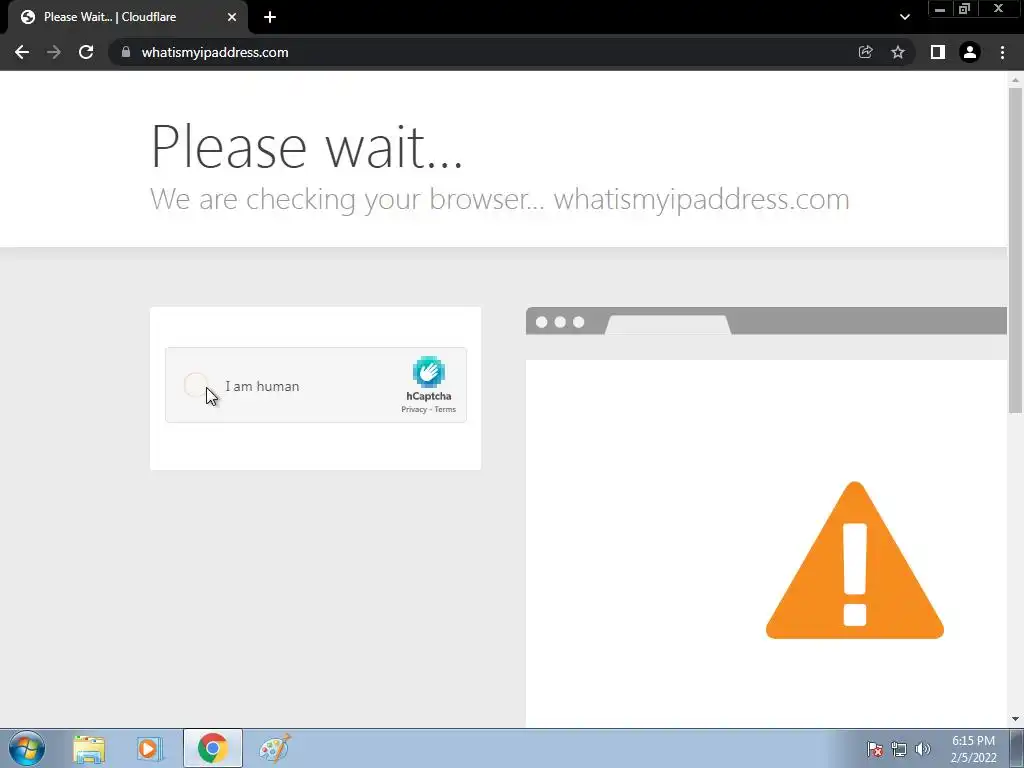Click the Chrome taskbar icon

point(212,748)
